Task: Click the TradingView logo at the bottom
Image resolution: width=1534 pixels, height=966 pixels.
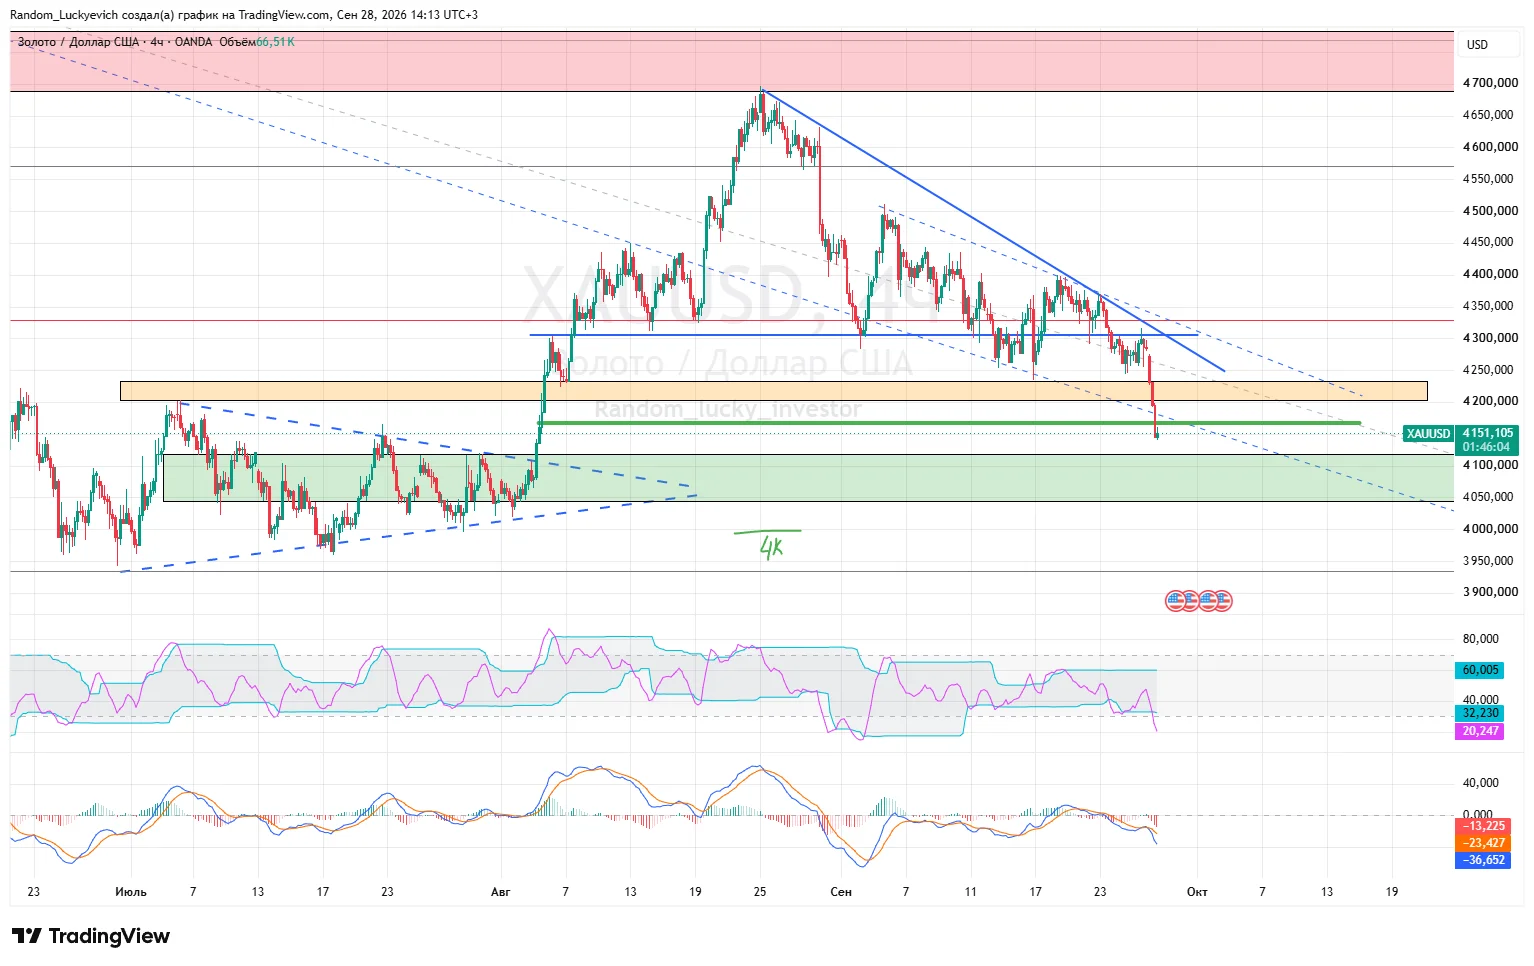Action: 91,936
